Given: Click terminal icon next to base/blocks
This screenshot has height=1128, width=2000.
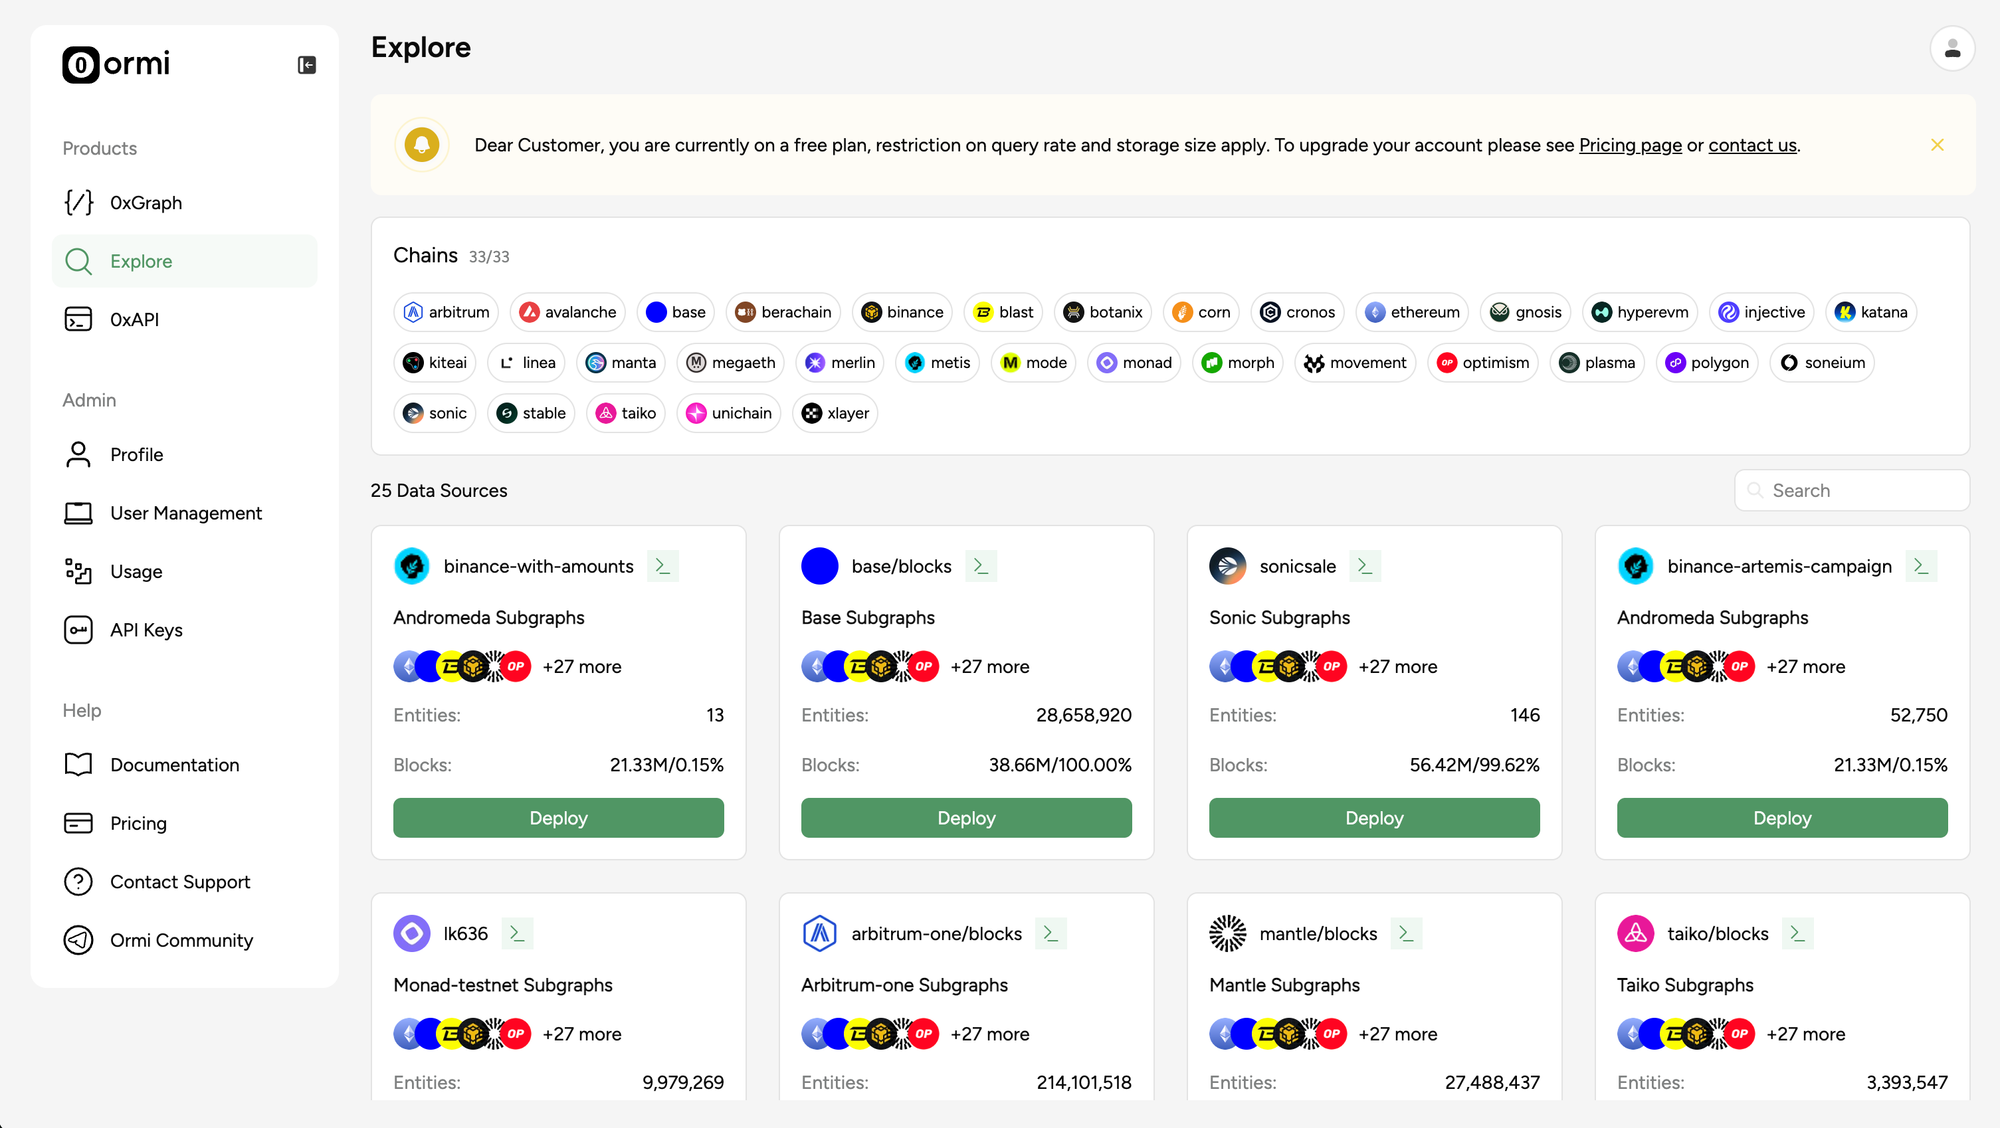Looking at the screenshot, I should [981, 566].
